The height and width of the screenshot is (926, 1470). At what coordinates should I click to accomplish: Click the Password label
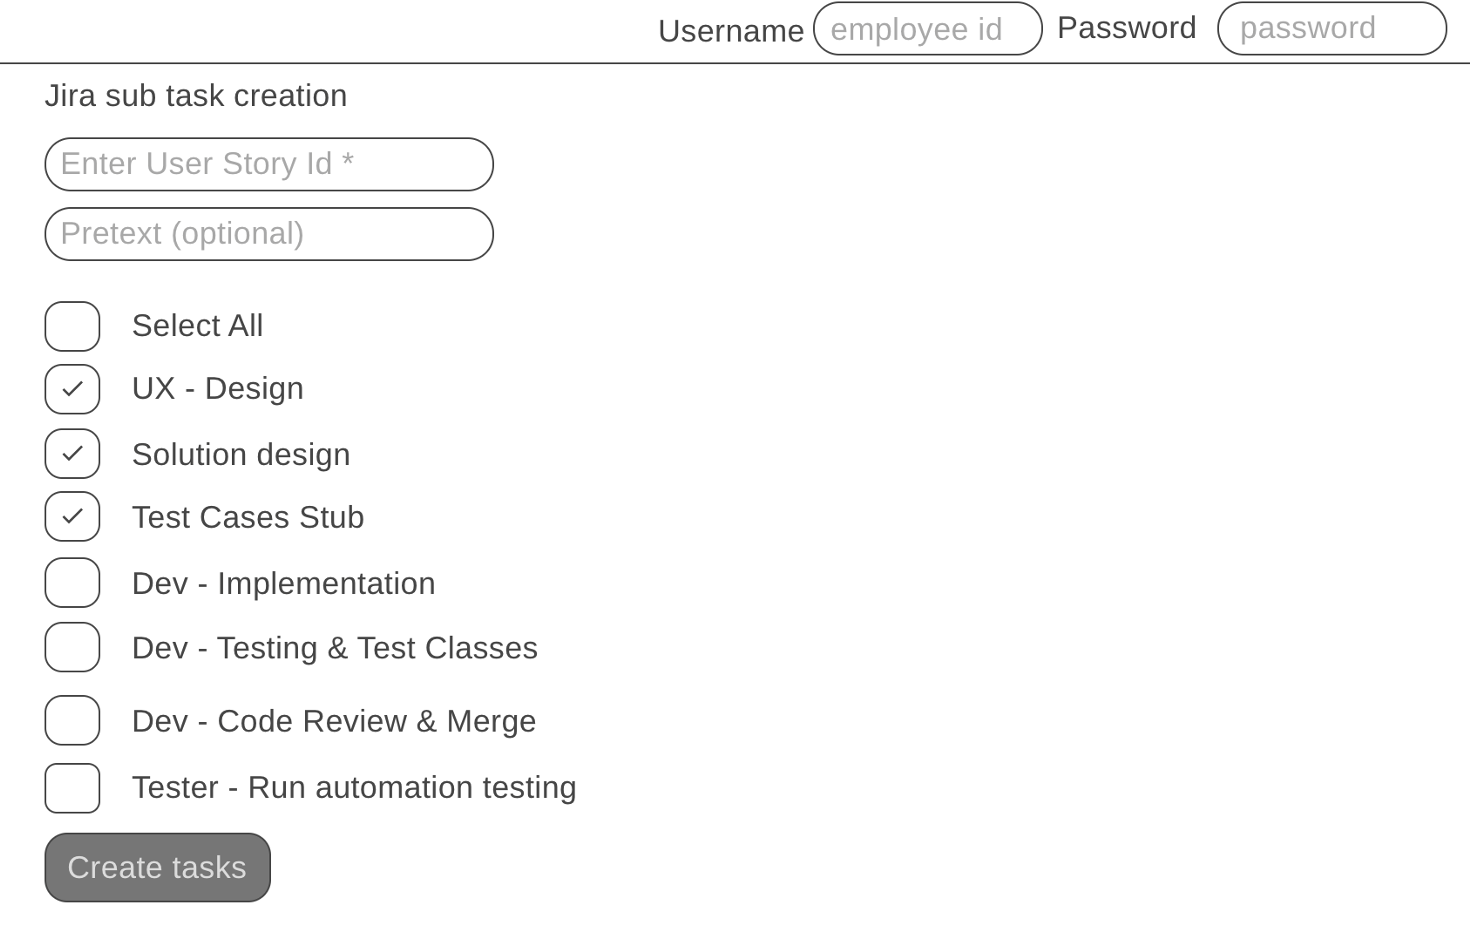coord(1126,27)
